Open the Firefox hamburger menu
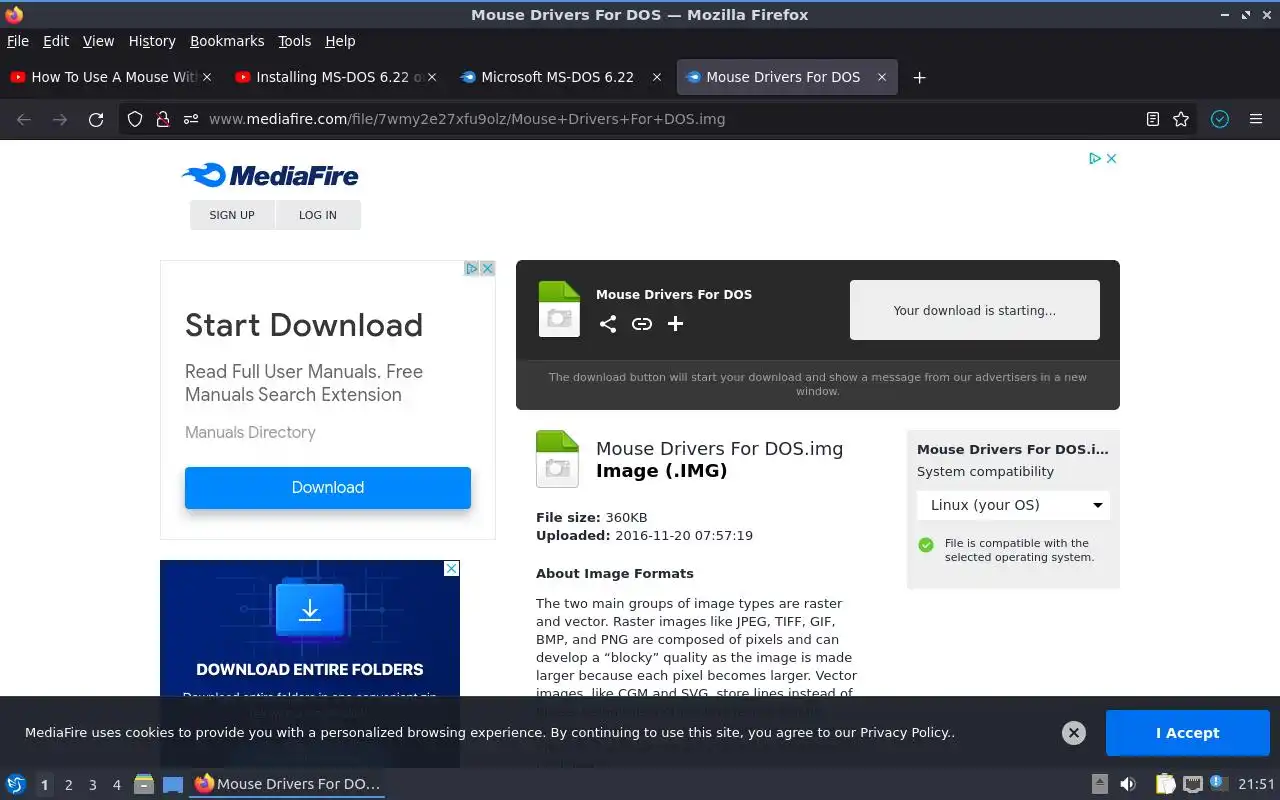 pyautogui.click(x=1256, y=119)
